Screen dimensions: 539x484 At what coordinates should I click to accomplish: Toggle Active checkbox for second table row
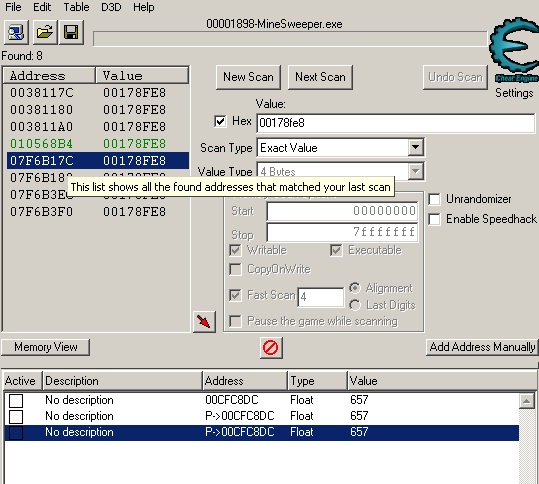pyautogui.click(x=16, y=417)
